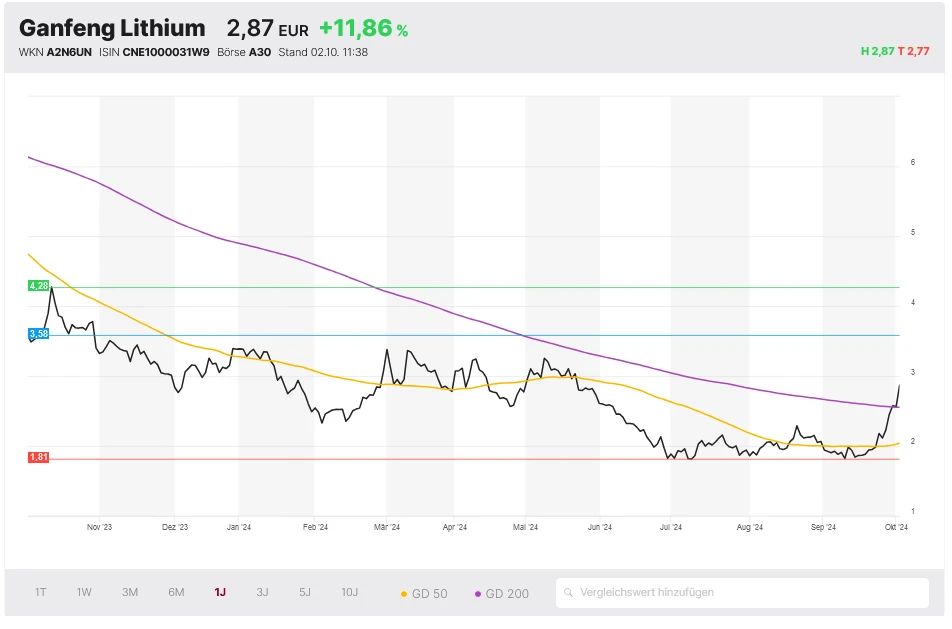Click the red 1,81 price marker
Screen dimensions: 952x629
(39, 458)
